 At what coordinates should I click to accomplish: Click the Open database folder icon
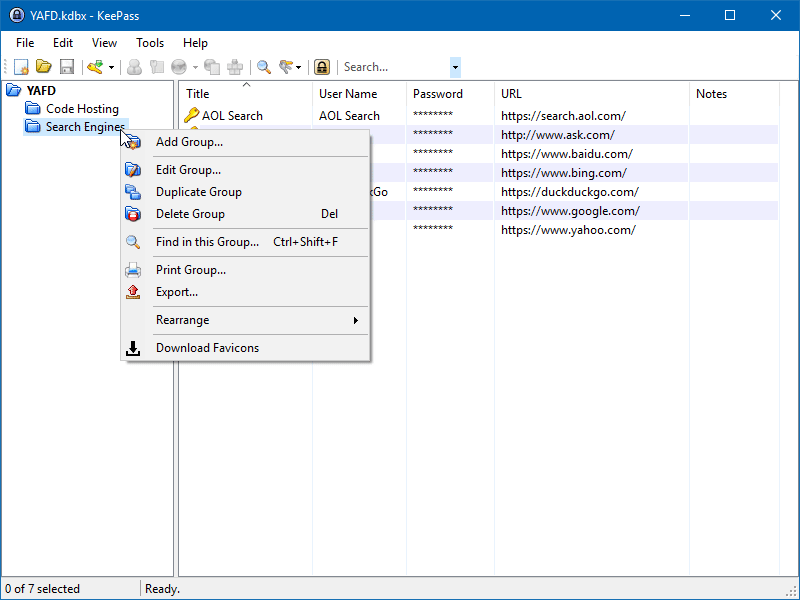(44, 67)
